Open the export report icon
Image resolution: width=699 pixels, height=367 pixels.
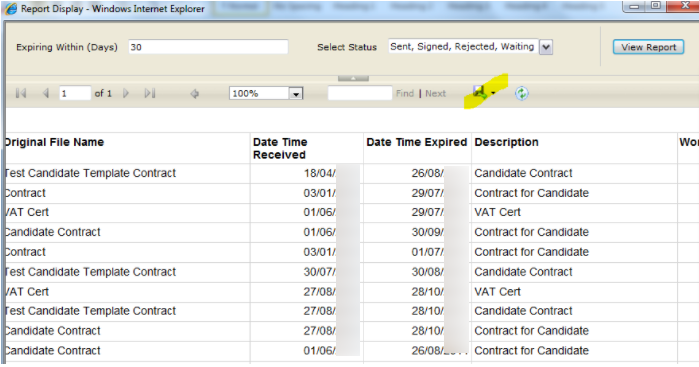click(480, 92)
